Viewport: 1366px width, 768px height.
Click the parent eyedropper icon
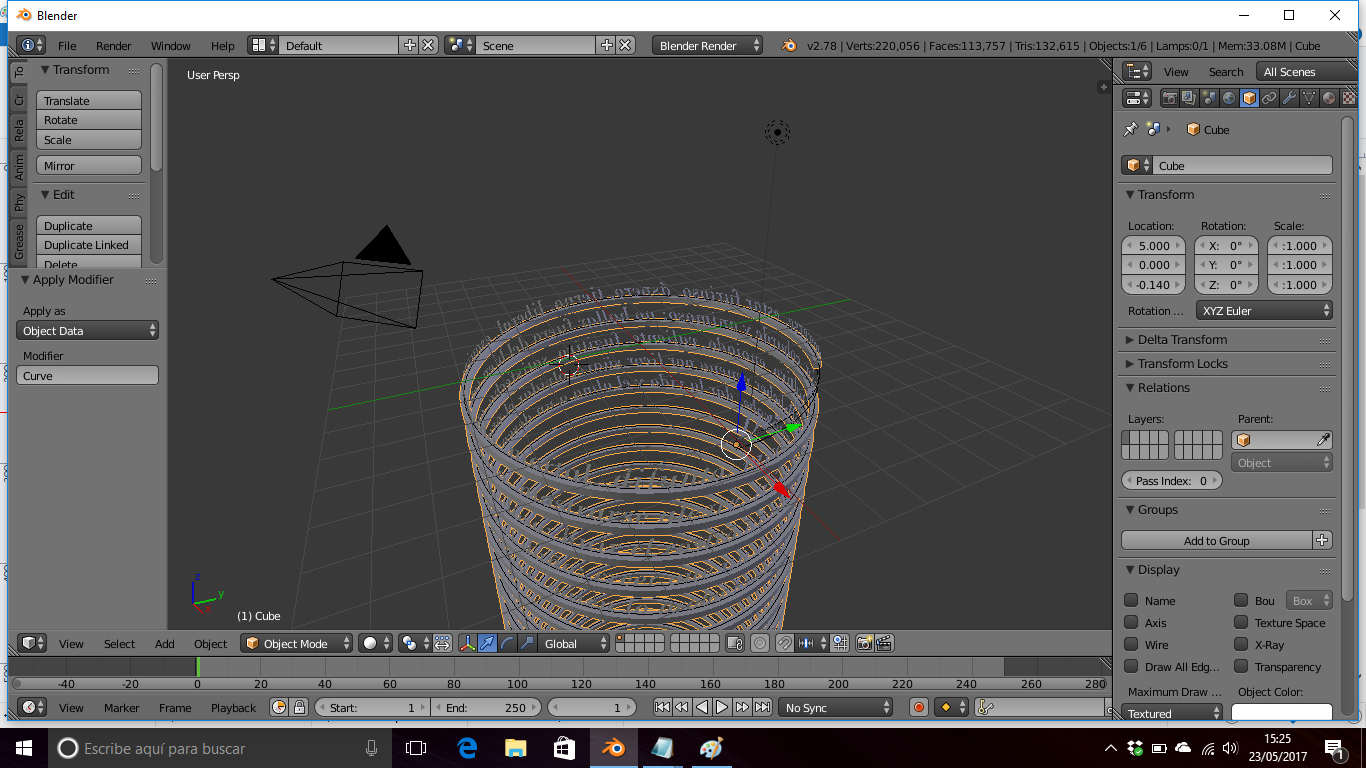click(x=1323, y=440)
